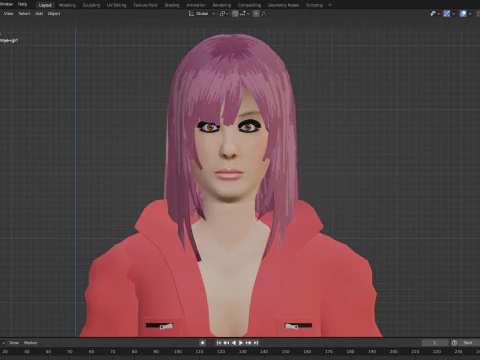480x360 pixels.
Task: Toggle the preview range clock icon
Action: [454, 343]
